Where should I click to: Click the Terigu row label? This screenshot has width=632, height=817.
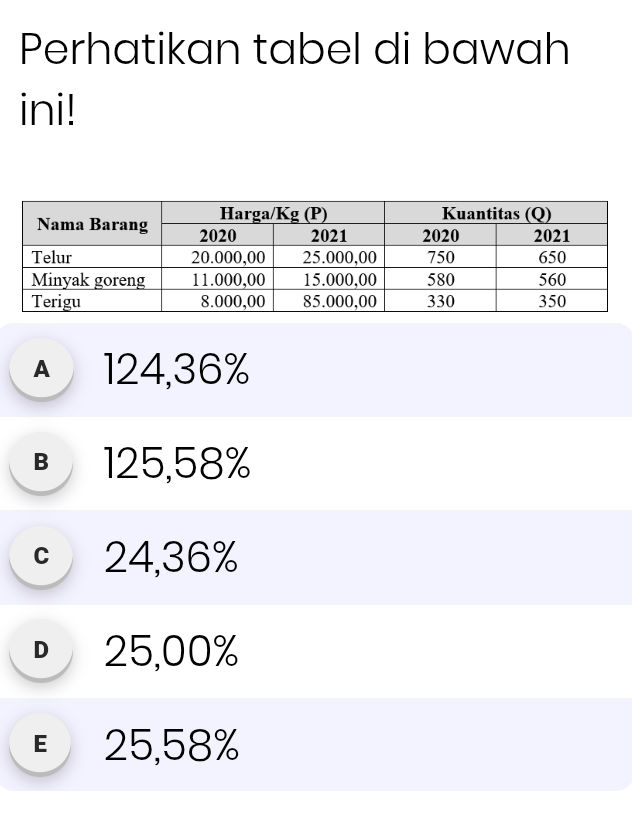pyautogui.click(x=56, y=300)
